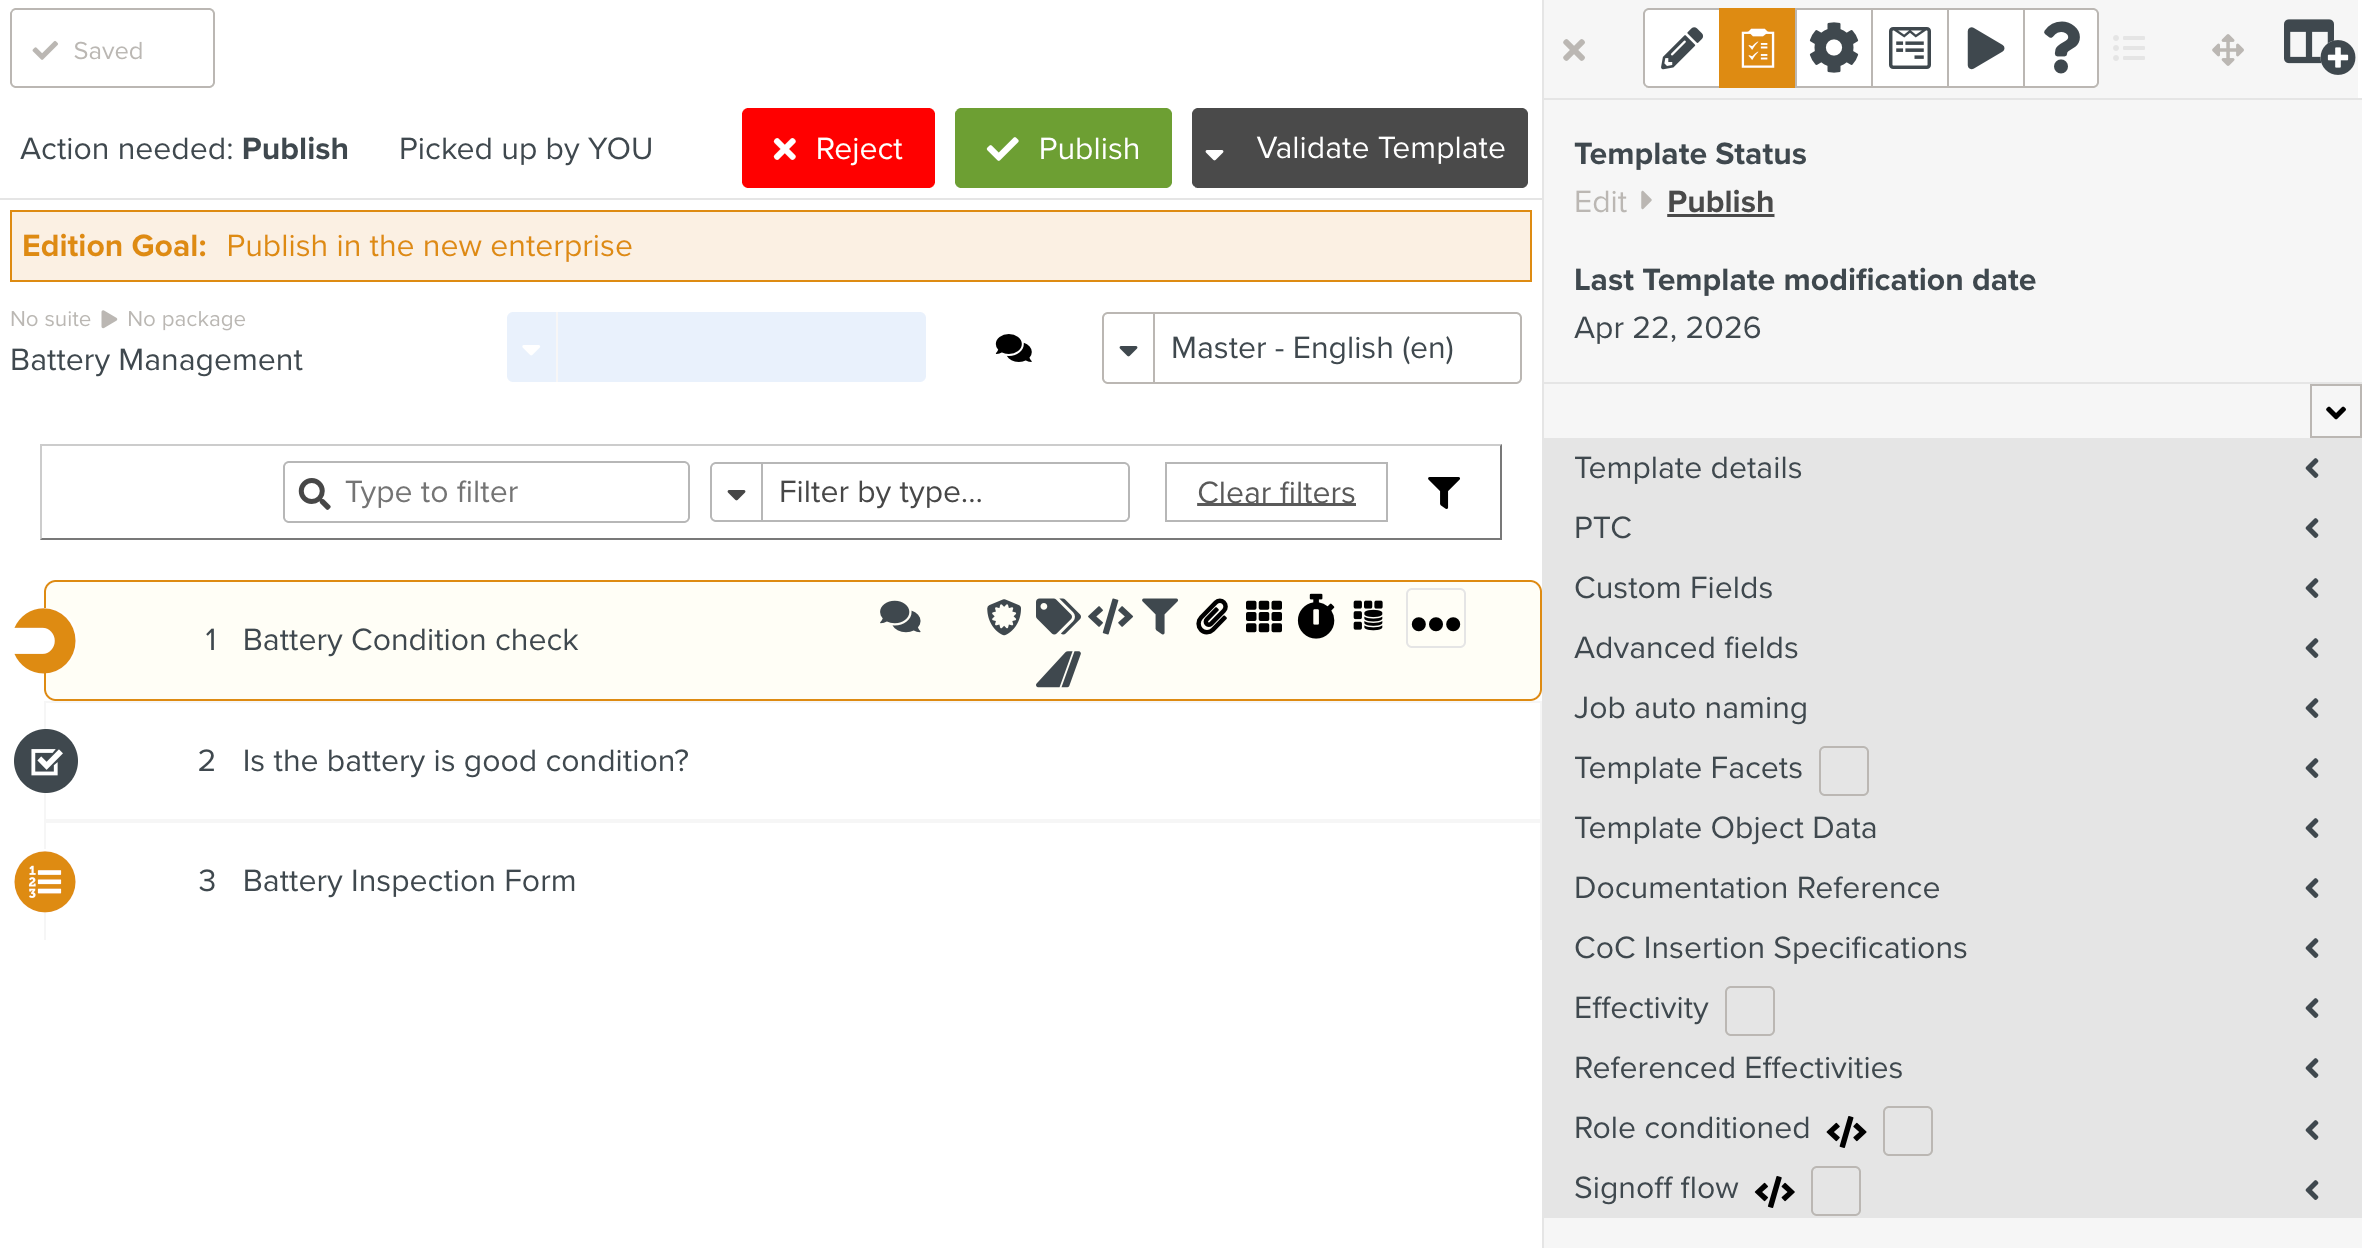Open the three-dots more menu on step 1
Viewport: 2364px width, 1248px height.
click(1435, 622)
